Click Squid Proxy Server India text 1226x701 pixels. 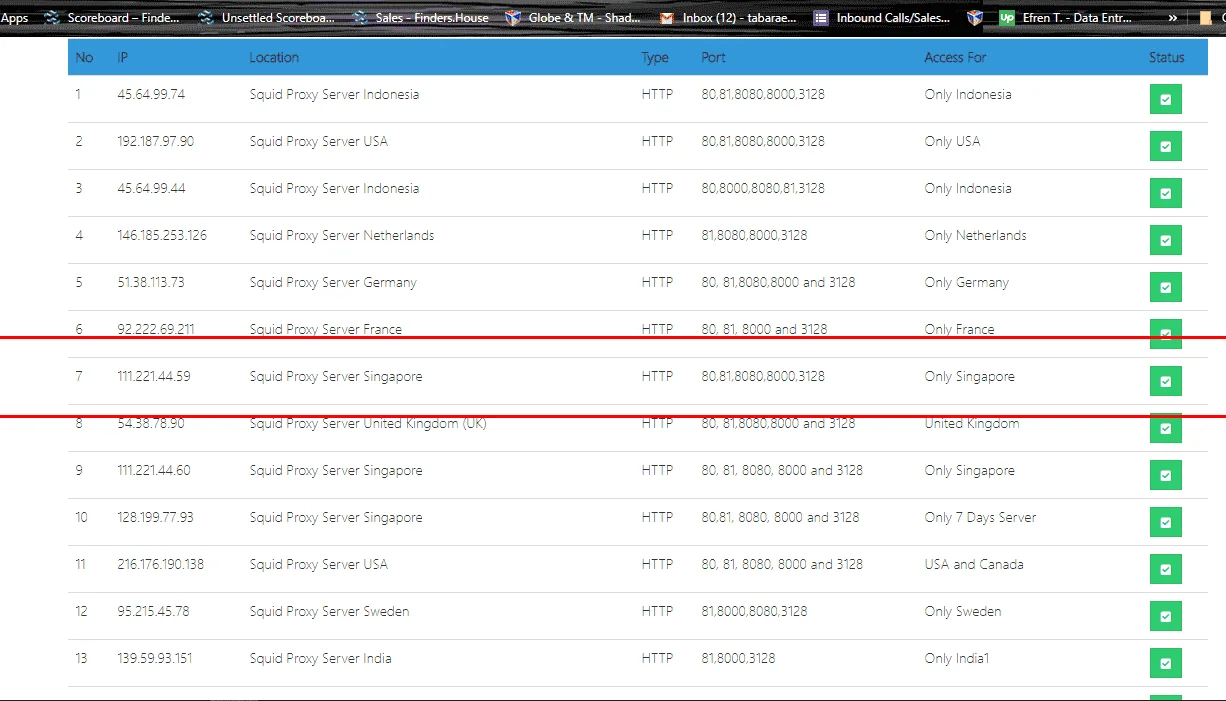point(320,658)
